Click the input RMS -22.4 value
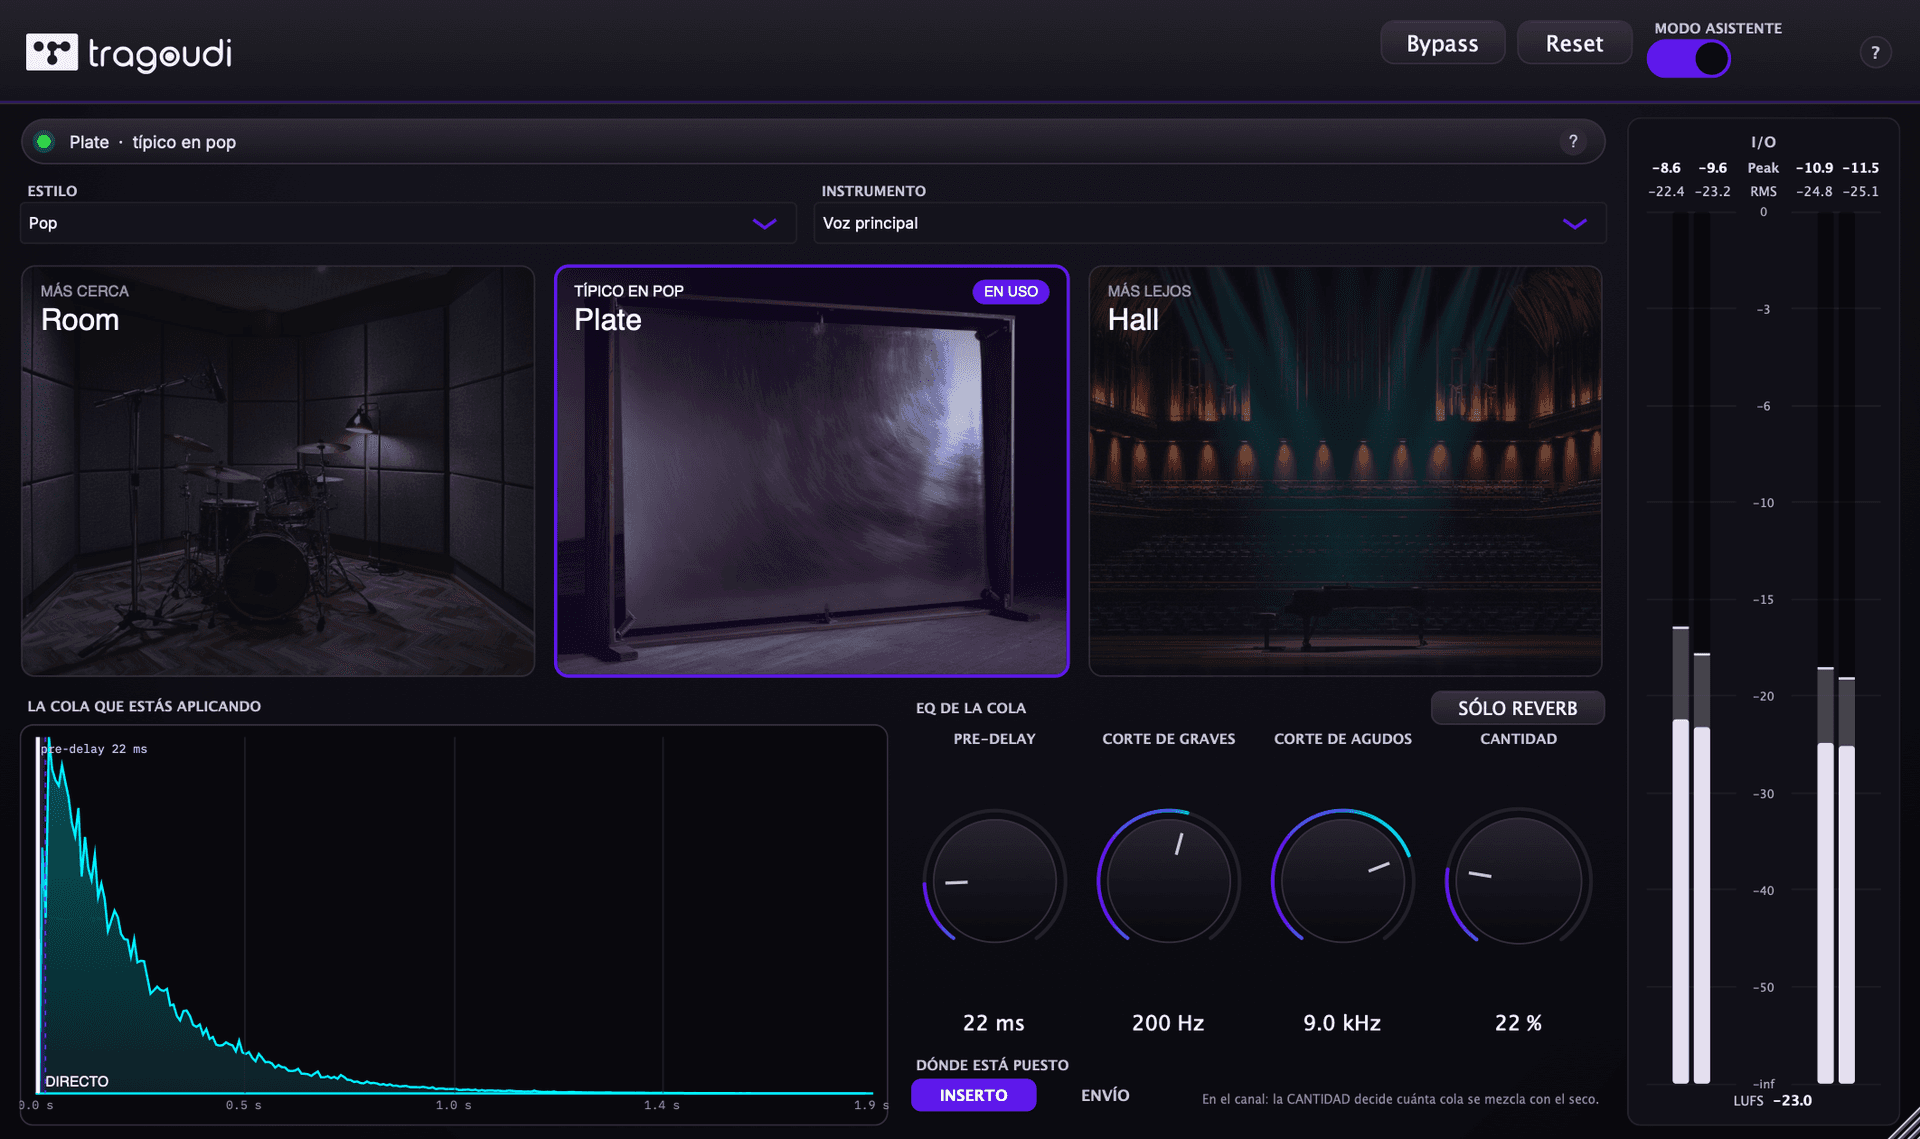This screenshot has height=1139, width=1920. click(x=1666, y=191)
